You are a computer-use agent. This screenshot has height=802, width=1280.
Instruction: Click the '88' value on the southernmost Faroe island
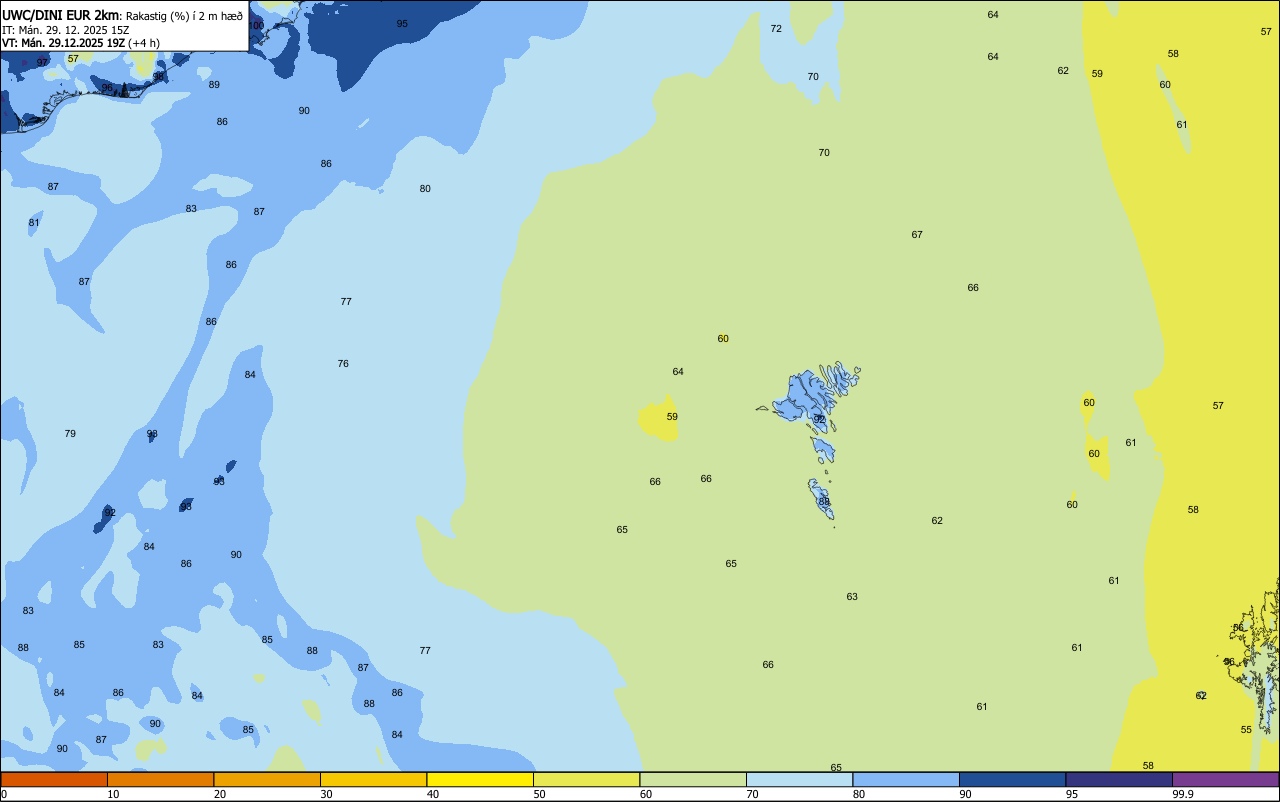pyautogui.click(x=824, y=502)
